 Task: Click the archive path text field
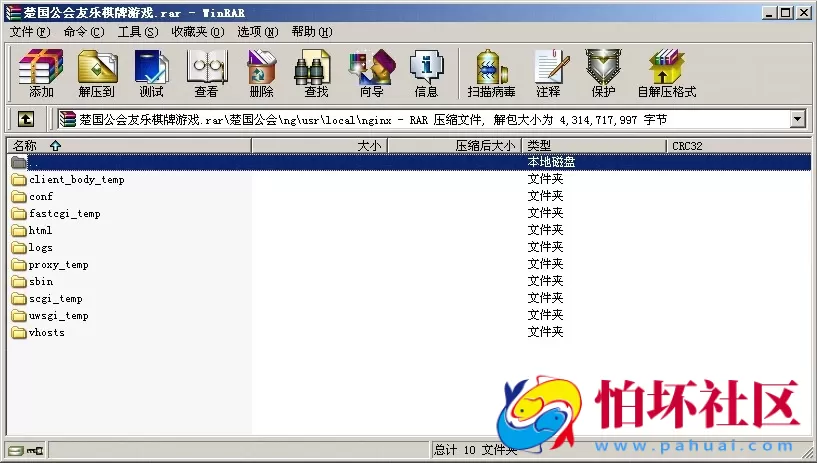(425, 120)
